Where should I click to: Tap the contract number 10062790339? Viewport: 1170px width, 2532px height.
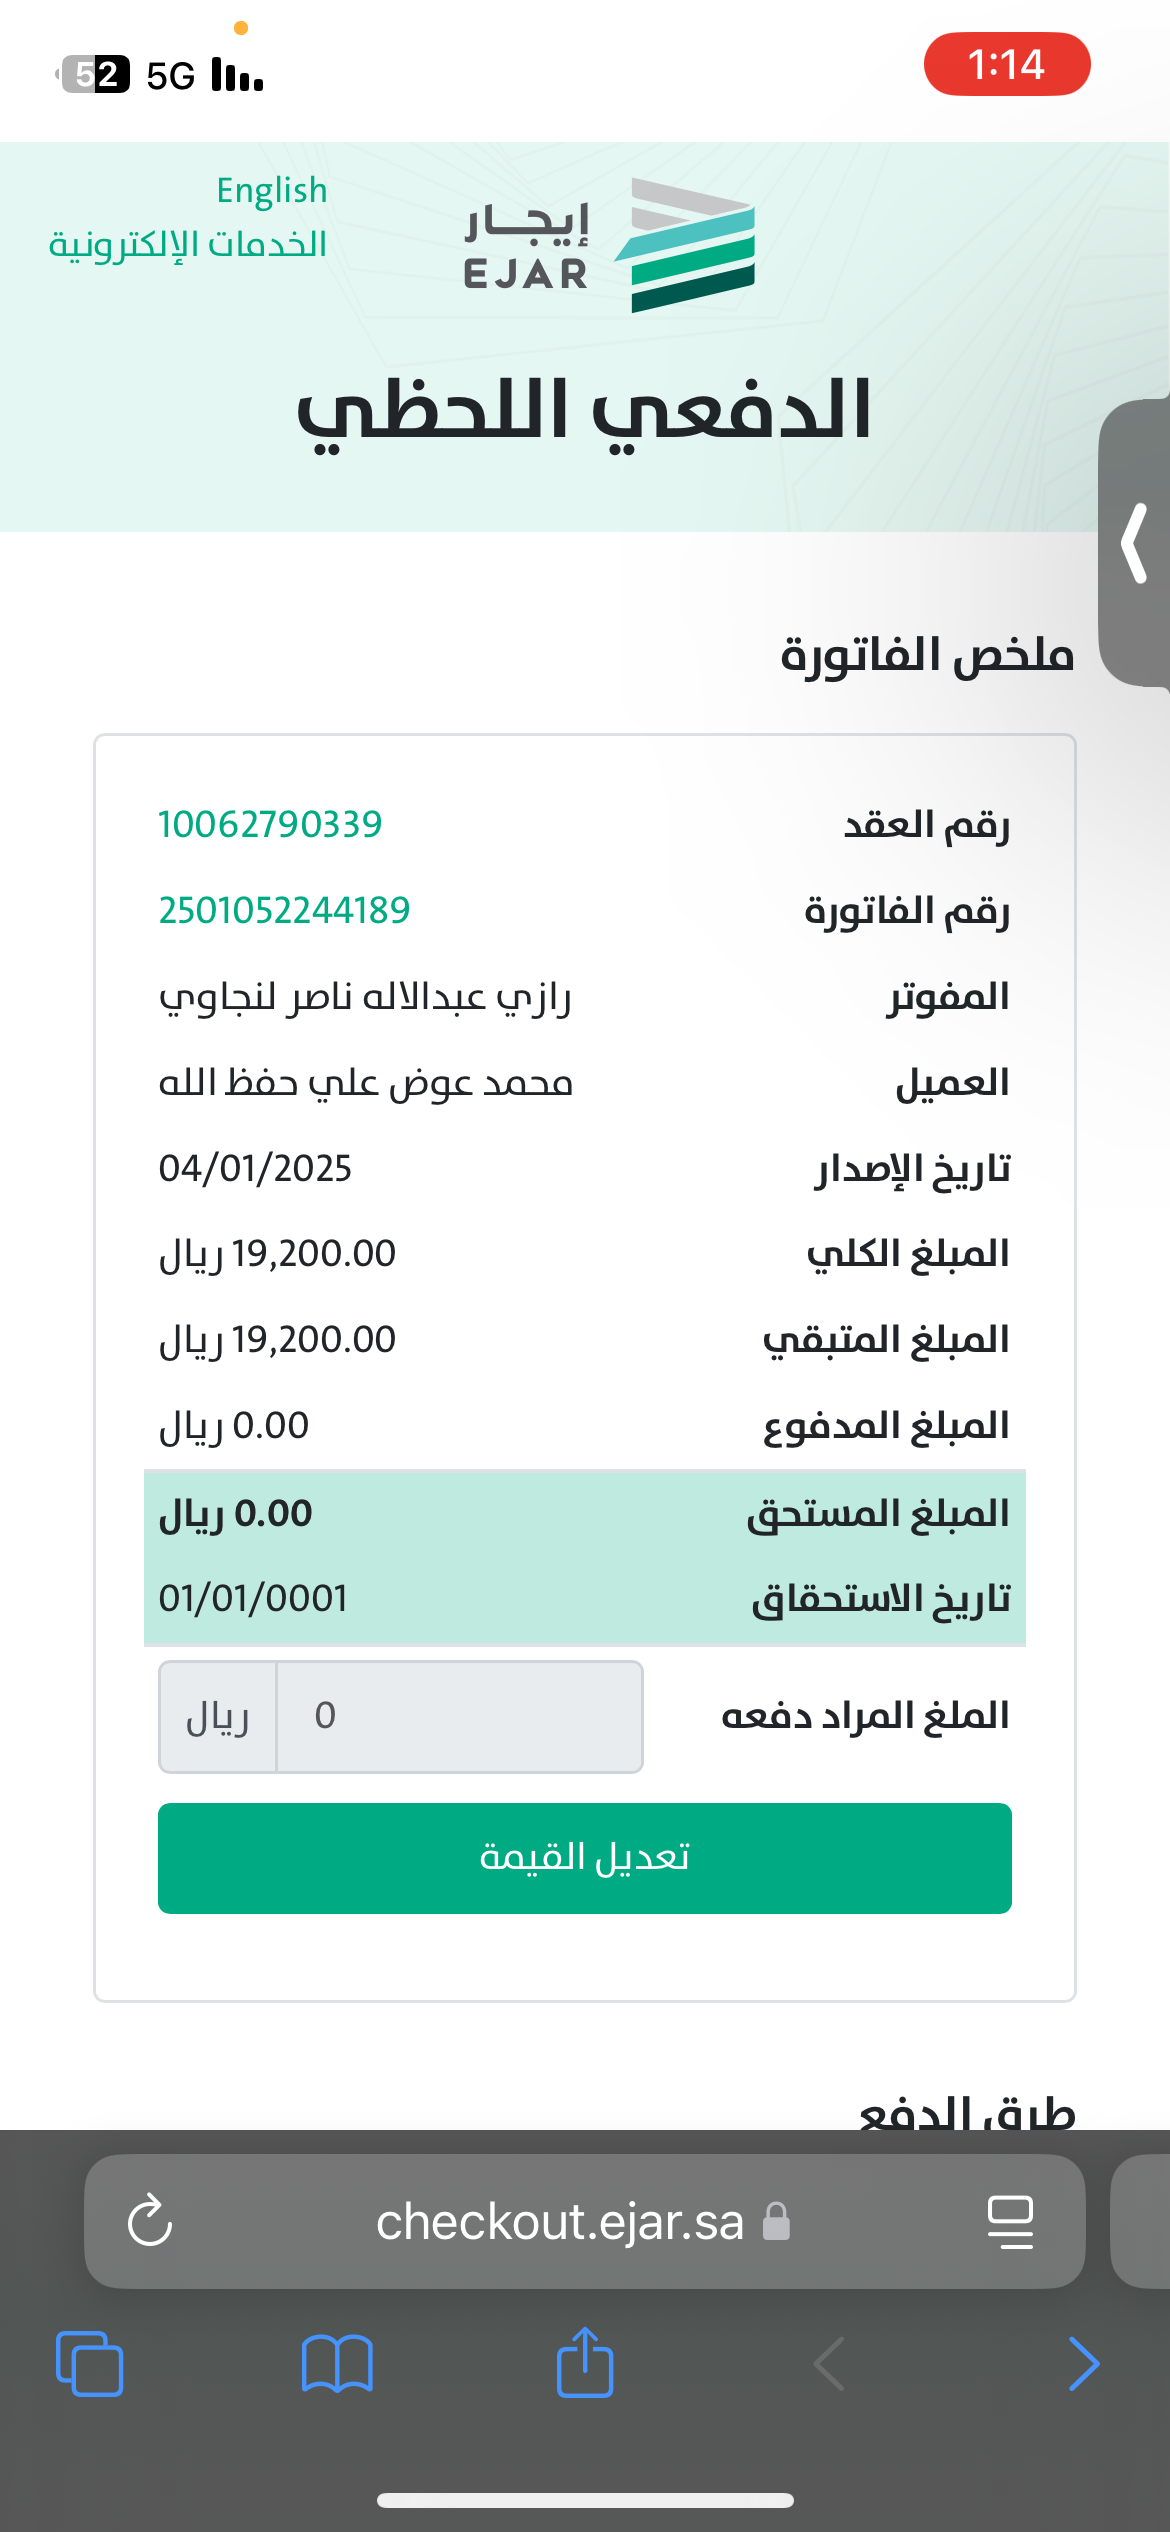(270, 824)
